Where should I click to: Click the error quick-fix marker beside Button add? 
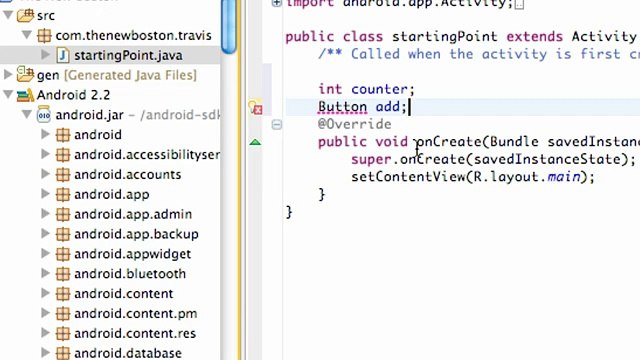tap(256, 107)
